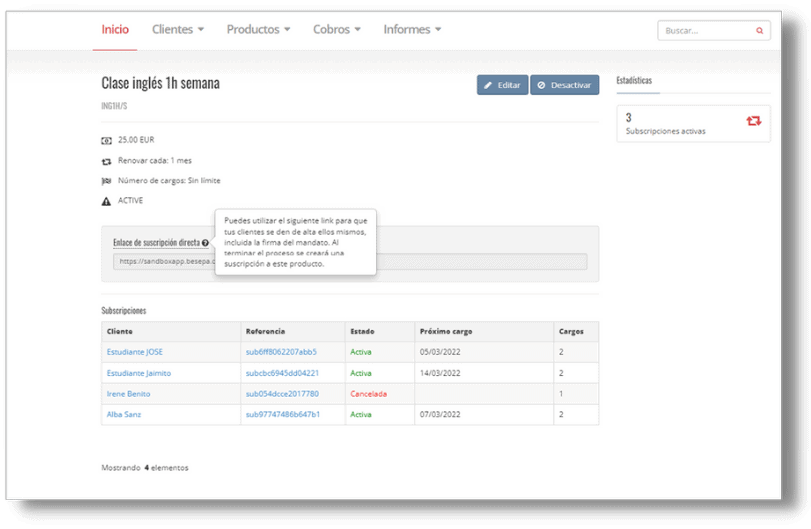This screenshot has width=811, height=529.
Task: Open subscription sub6ff8062207abb5
Action: coord(281,352)
